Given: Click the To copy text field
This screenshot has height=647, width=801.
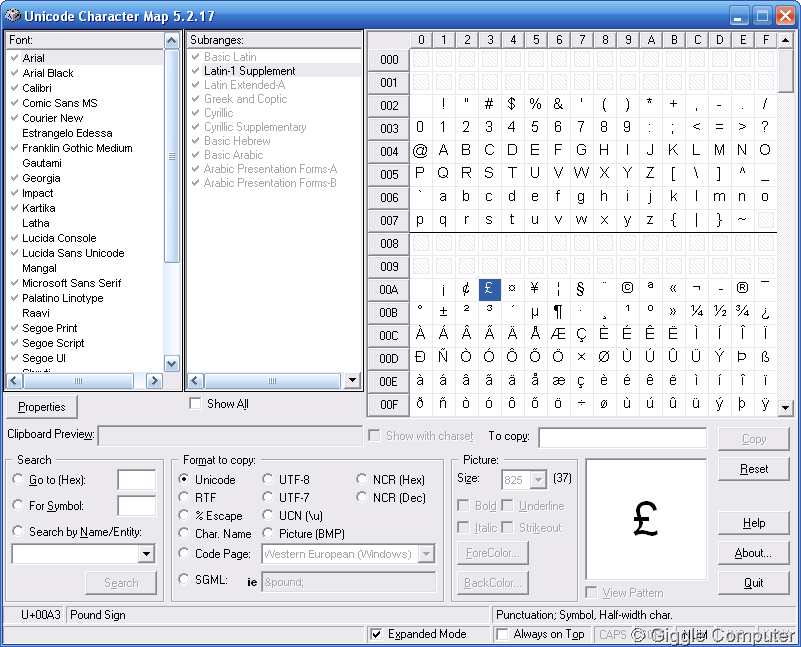Looking at the screenshot, I should point(623,438).
